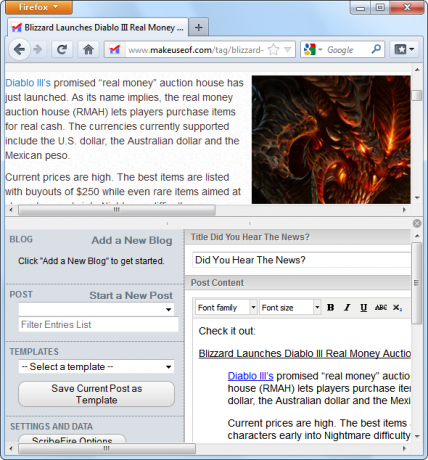
Task: Minimize the Firefox window
Action: point(360,8)
